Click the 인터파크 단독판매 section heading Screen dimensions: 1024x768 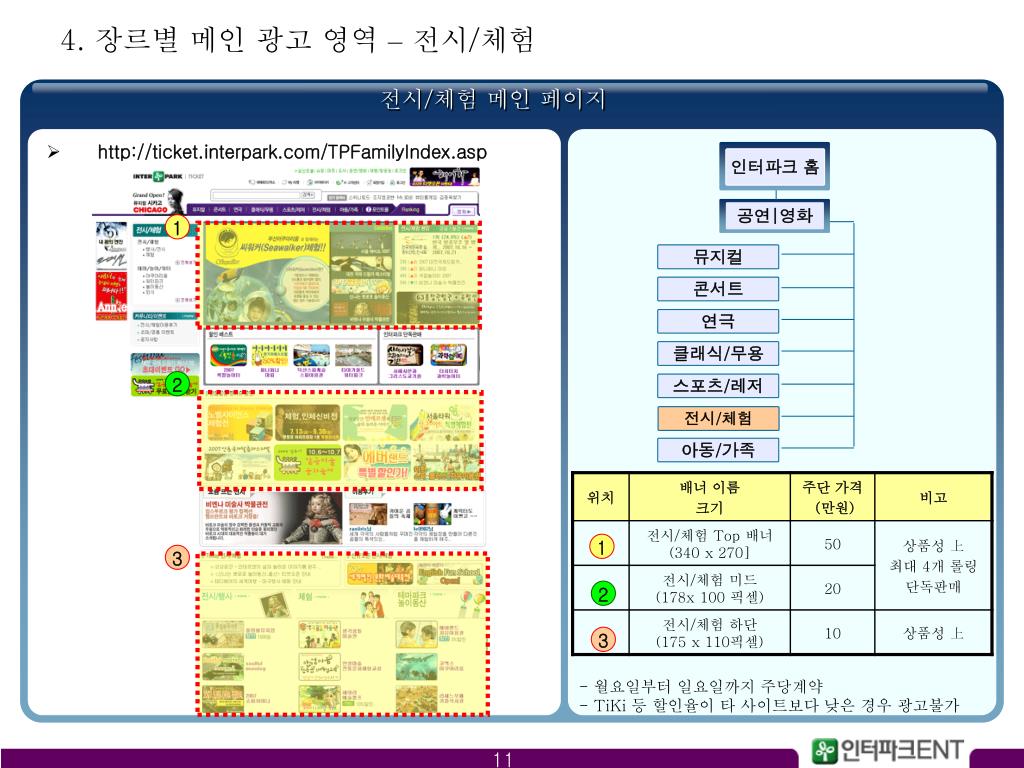402,334
